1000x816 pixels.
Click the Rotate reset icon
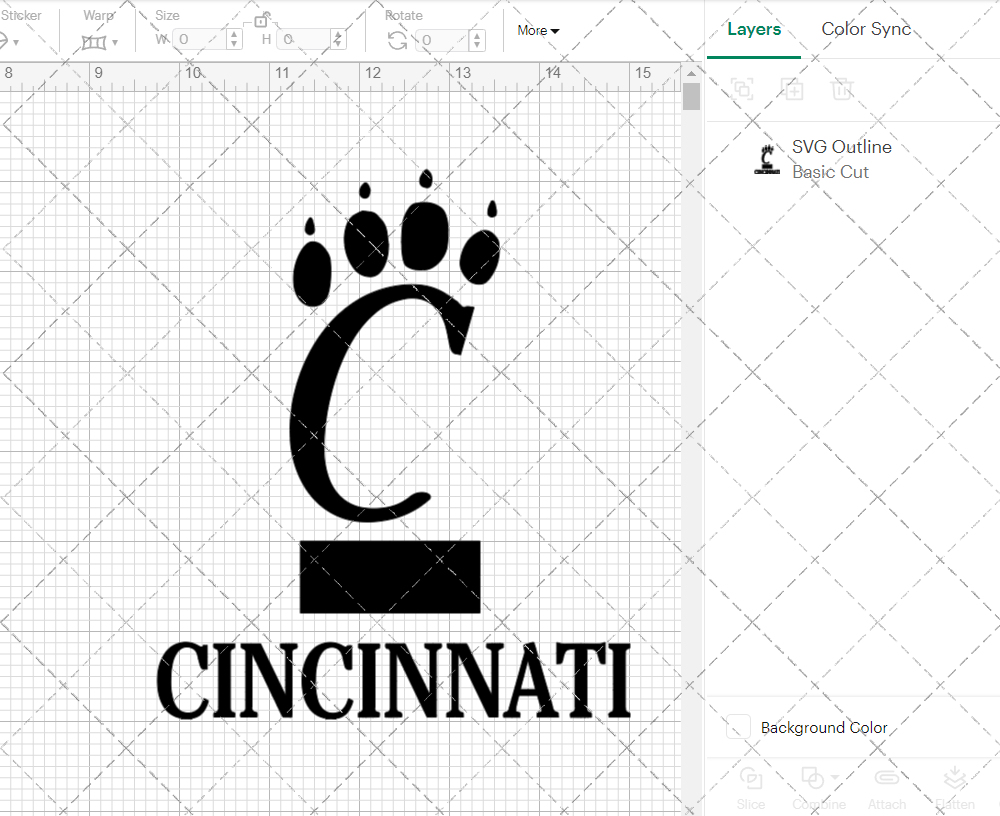[397, 40]
